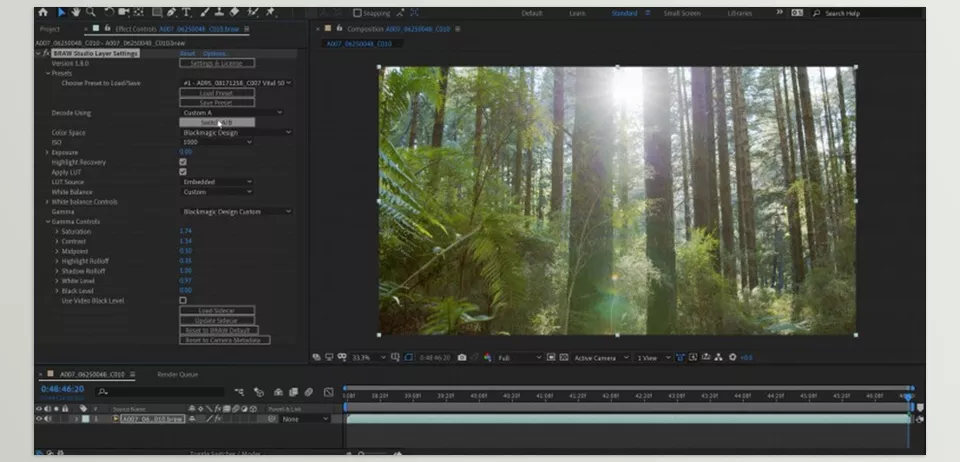Click the Load Preset button

pyautogui.click(x=217, y=93)
